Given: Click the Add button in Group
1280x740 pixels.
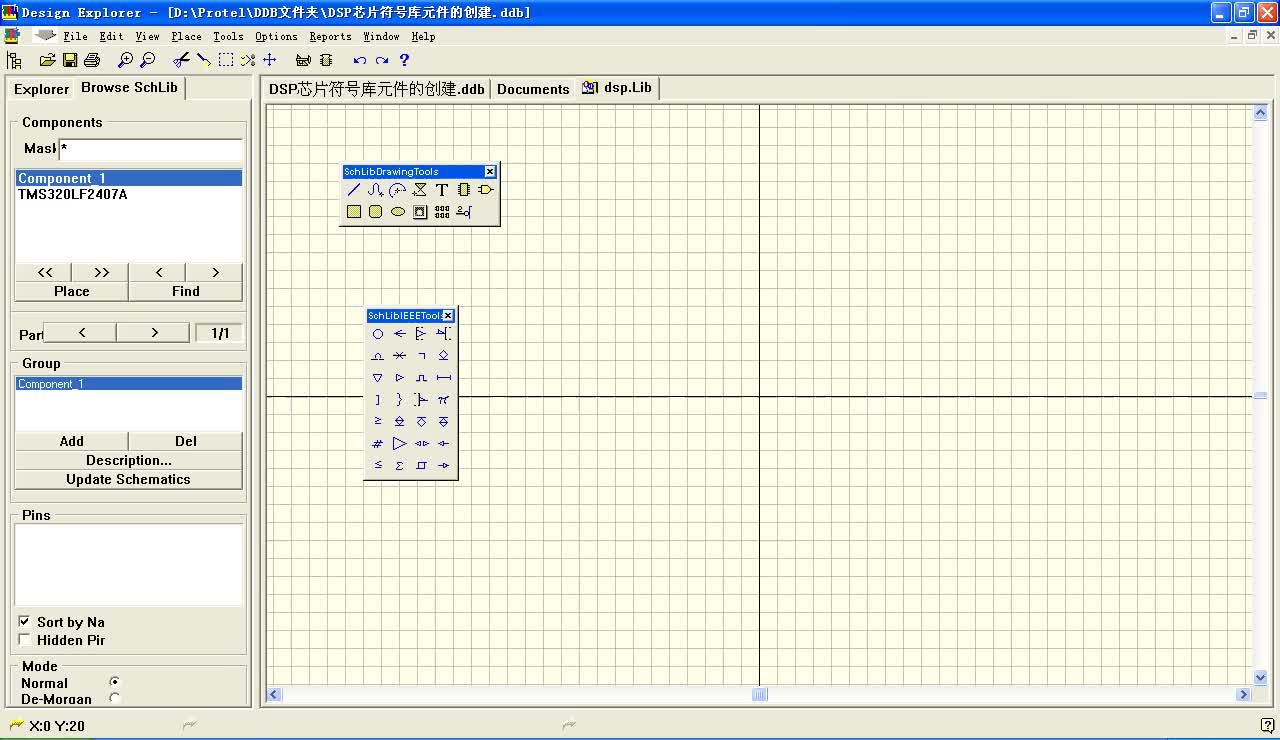Looking at the screenshot, I should [x=72, y=441].
